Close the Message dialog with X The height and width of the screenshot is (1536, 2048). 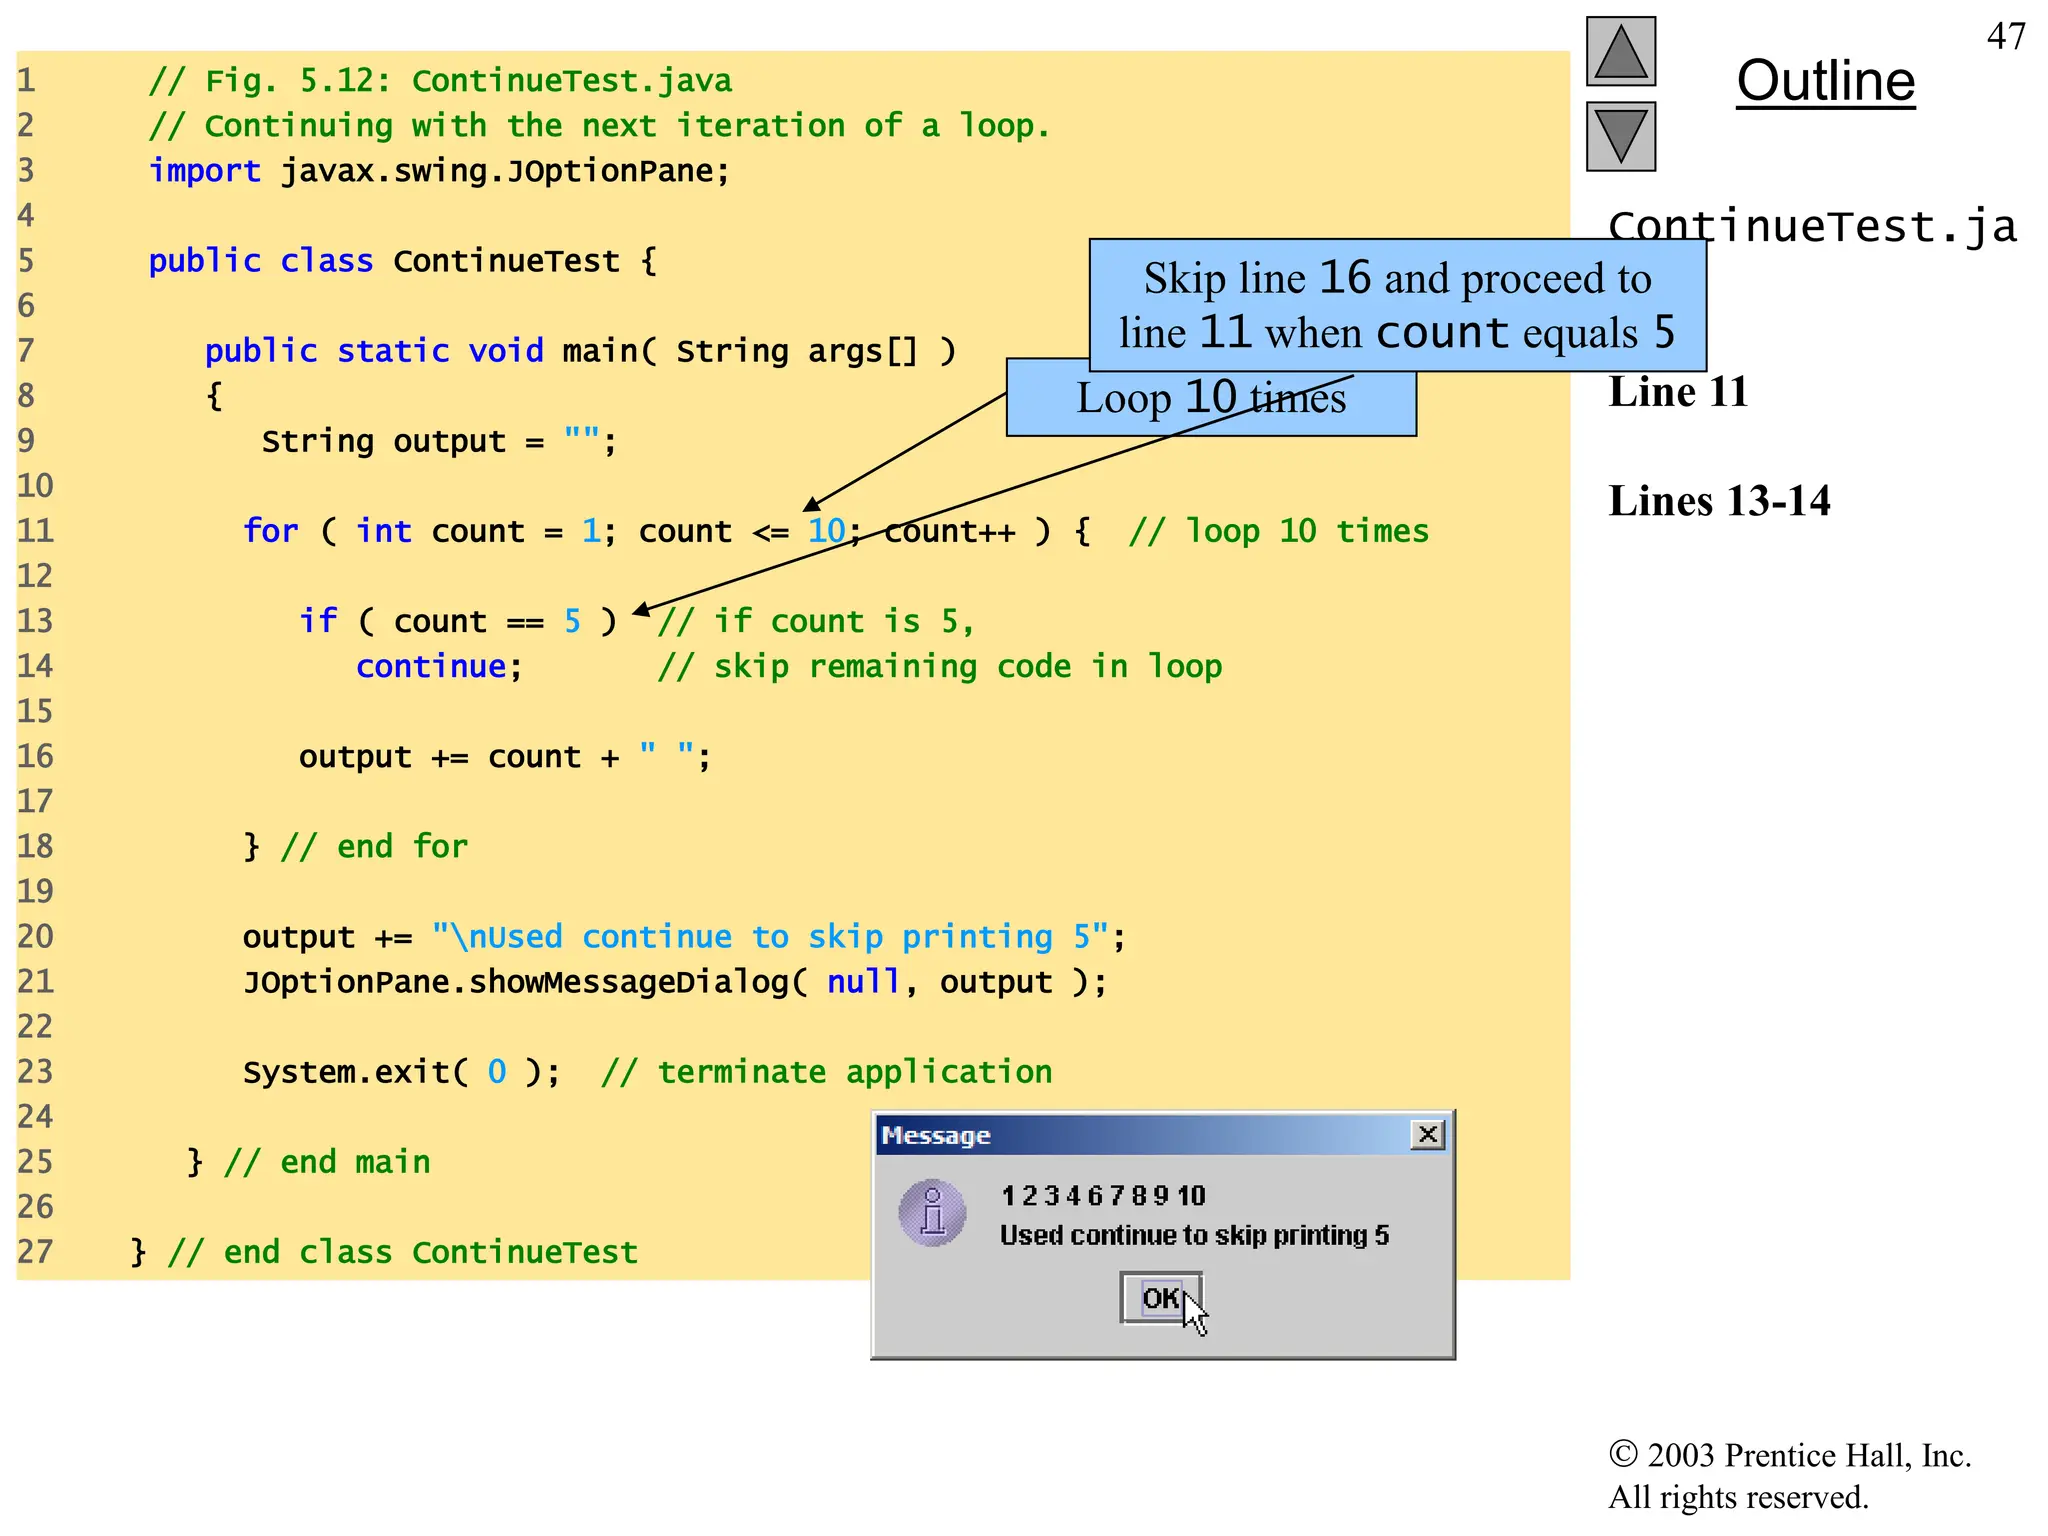[x=1428, y=1134]
